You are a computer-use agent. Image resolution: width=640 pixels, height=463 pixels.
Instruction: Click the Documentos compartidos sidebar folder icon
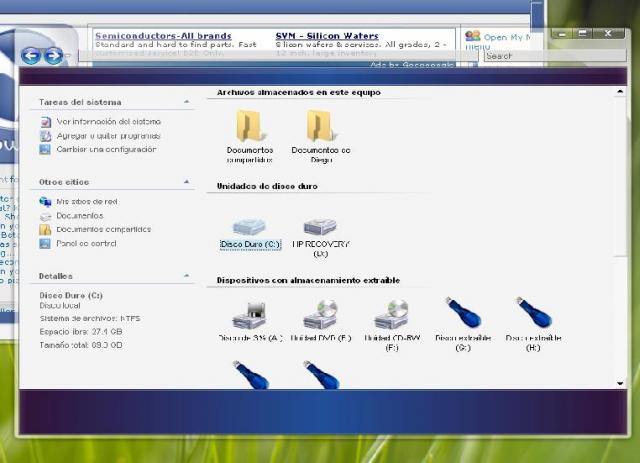45,229
